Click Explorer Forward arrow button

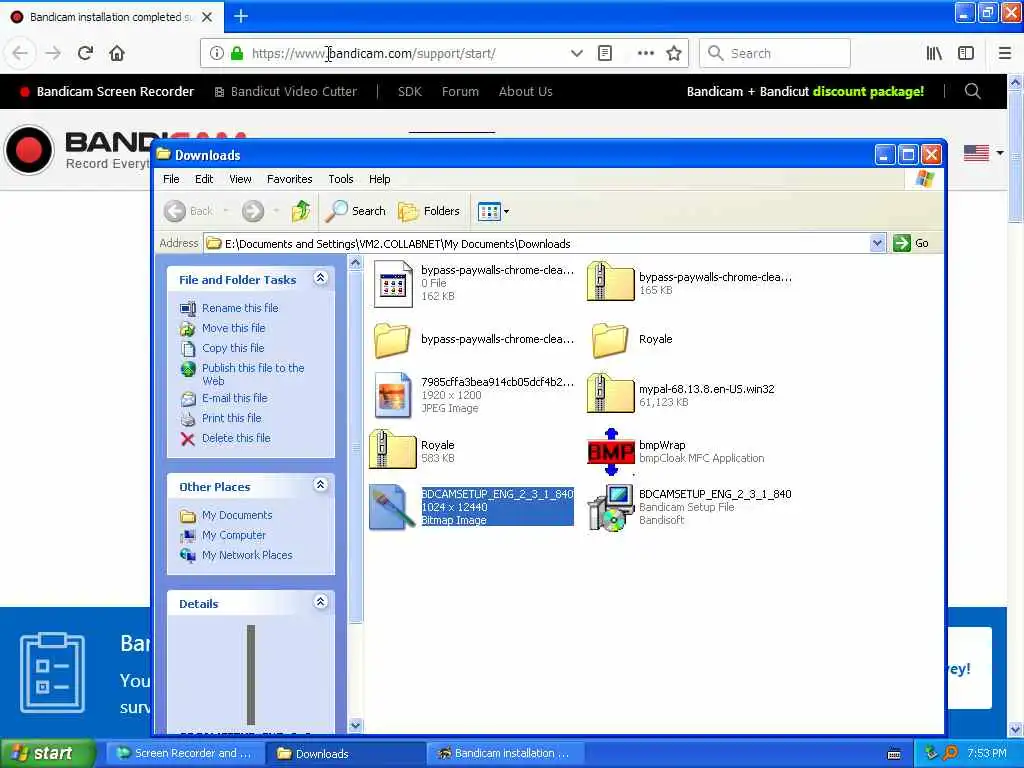(x=253, y=211)
